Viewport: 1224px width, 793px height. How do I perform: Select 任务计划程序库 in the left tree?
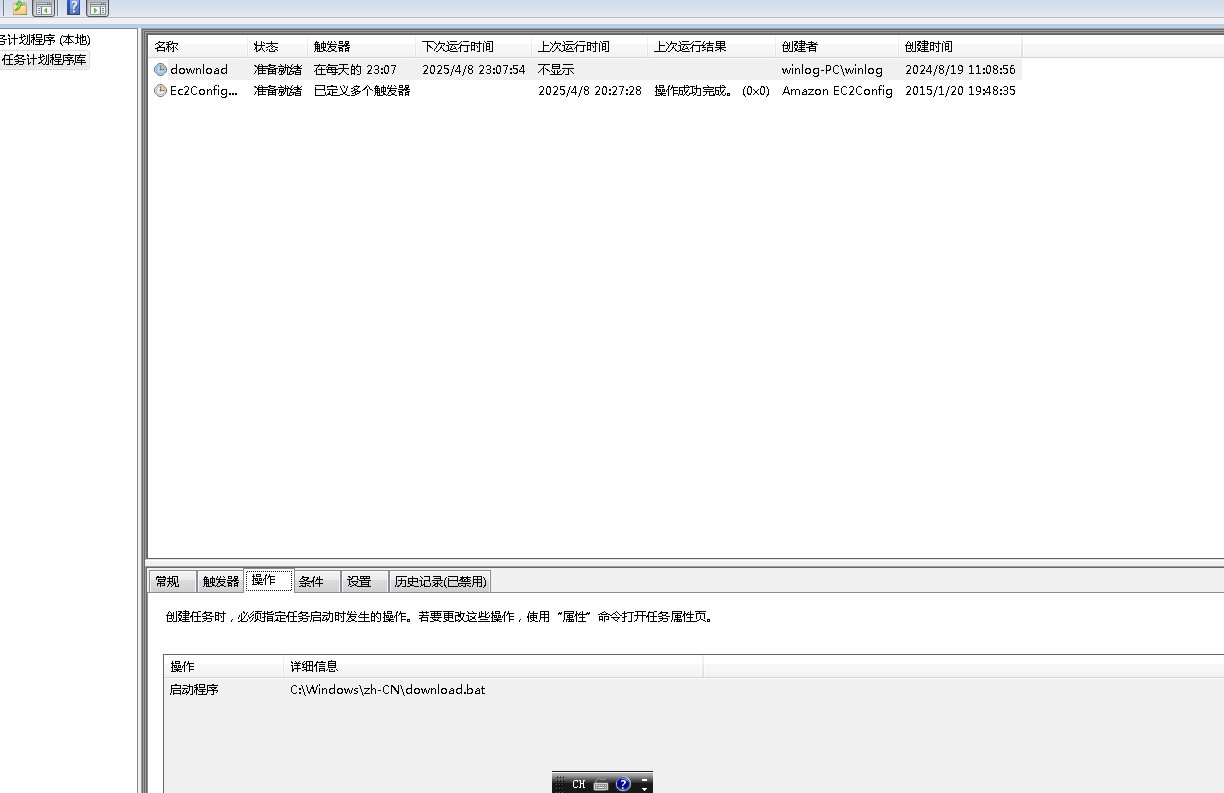(44, 60)
